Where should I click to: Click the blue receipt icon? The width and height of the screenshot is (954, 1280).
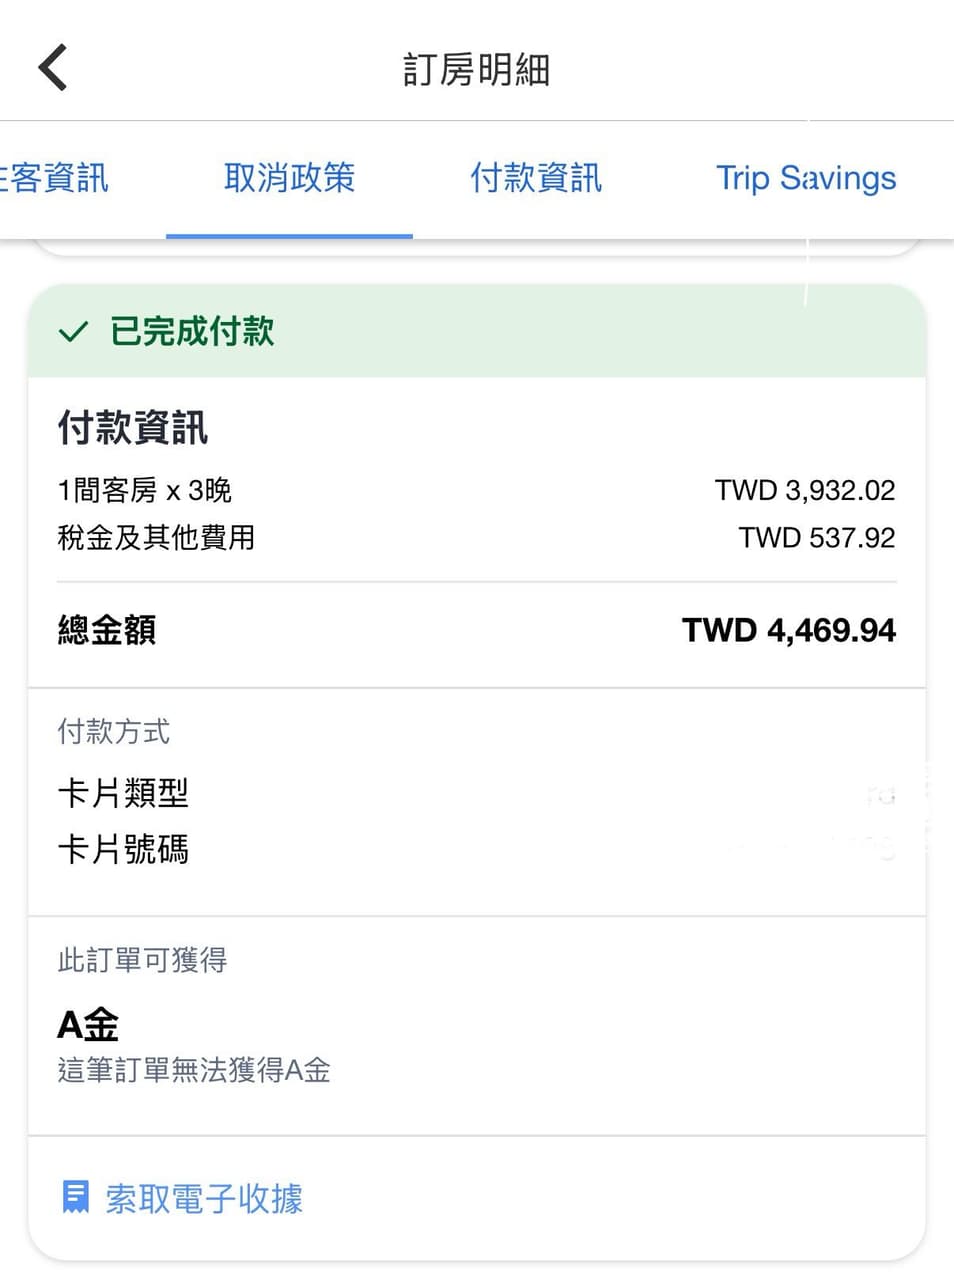[75, 1196]
